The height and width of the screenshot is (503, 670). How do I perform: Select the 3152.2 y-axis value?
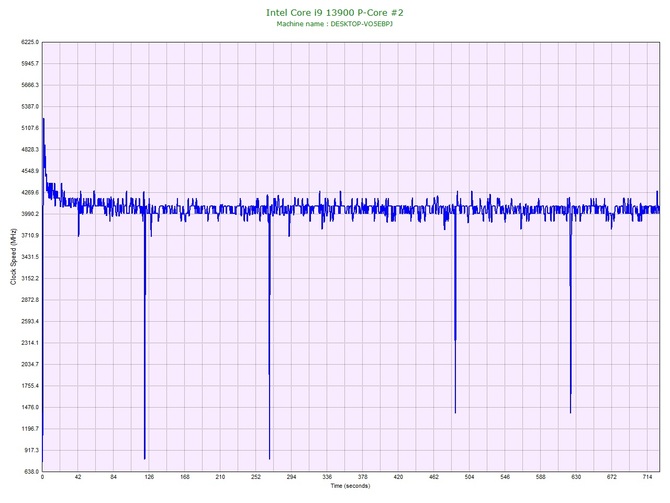(x=30, y=279)
